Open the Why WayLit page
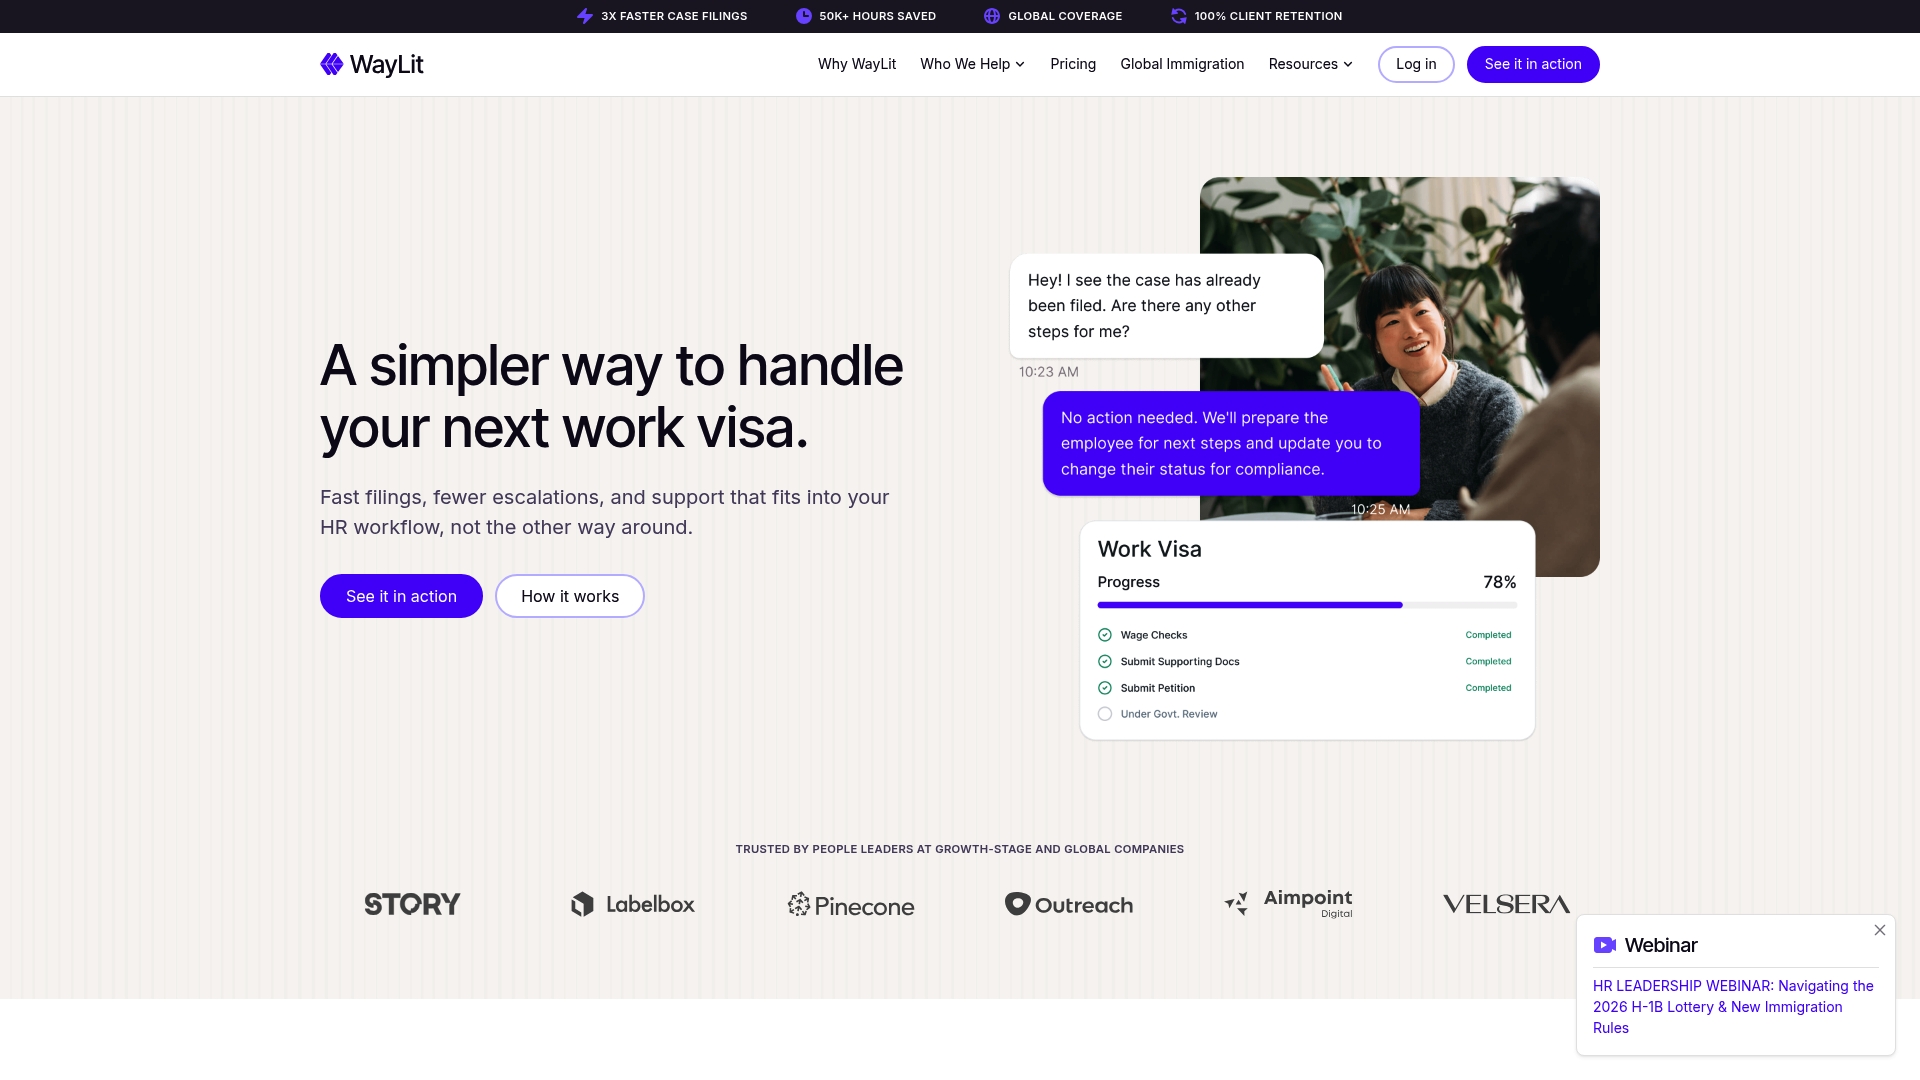 point(857,64)
